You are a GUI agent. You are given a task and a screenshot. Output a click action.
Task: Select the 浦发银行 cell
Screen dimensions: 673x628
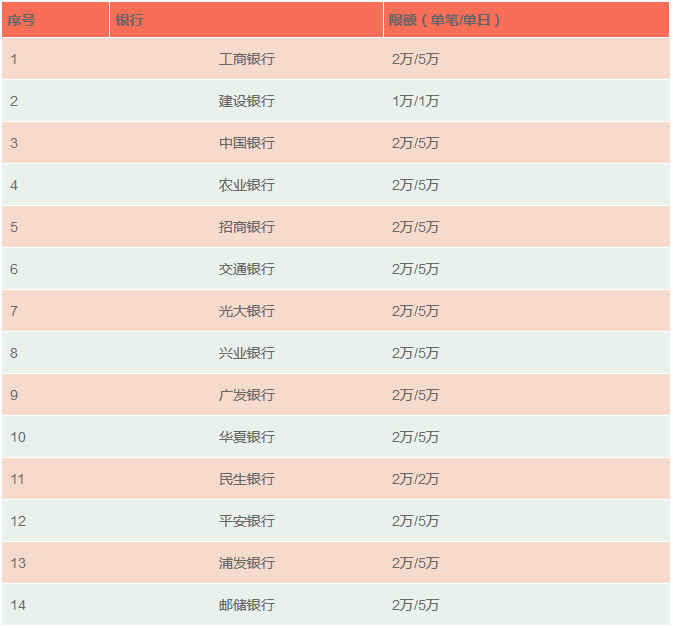coord(246,563)
